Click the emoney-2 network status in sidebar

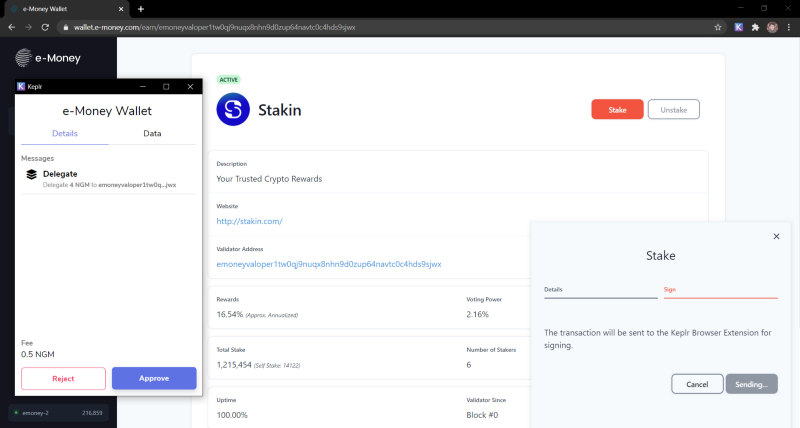(x=59, y=413)
